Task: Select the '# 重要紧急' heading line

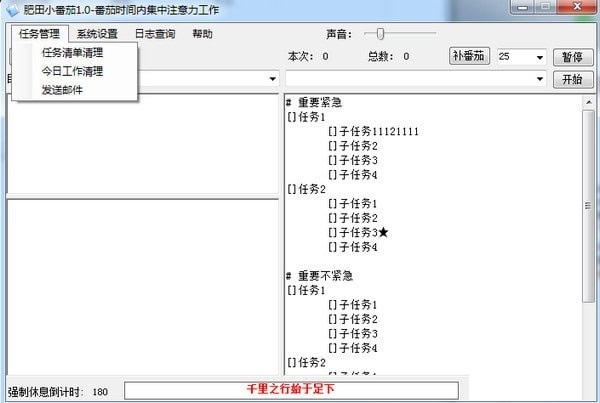Action: [314, 102]
